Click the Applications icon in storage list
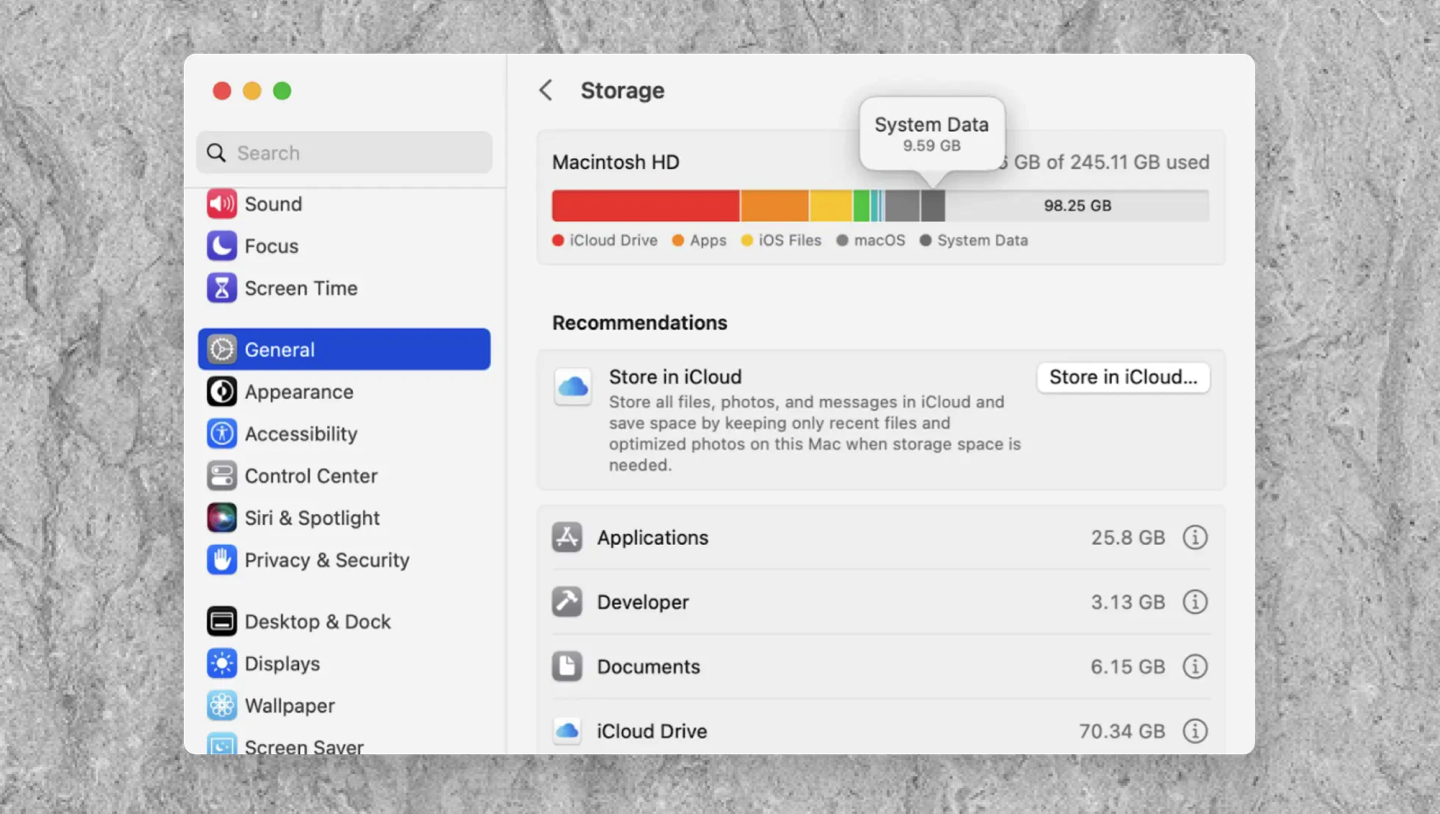The image size is (1440, 814). [567, 537]
